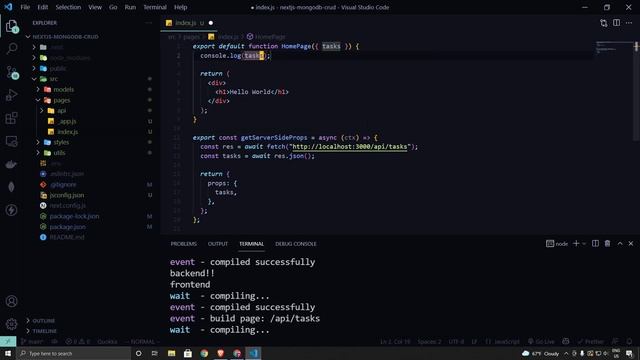Screen dimensions: 640x360
Task: Create a new terminal with plus icon
Action: click(576, 243)
